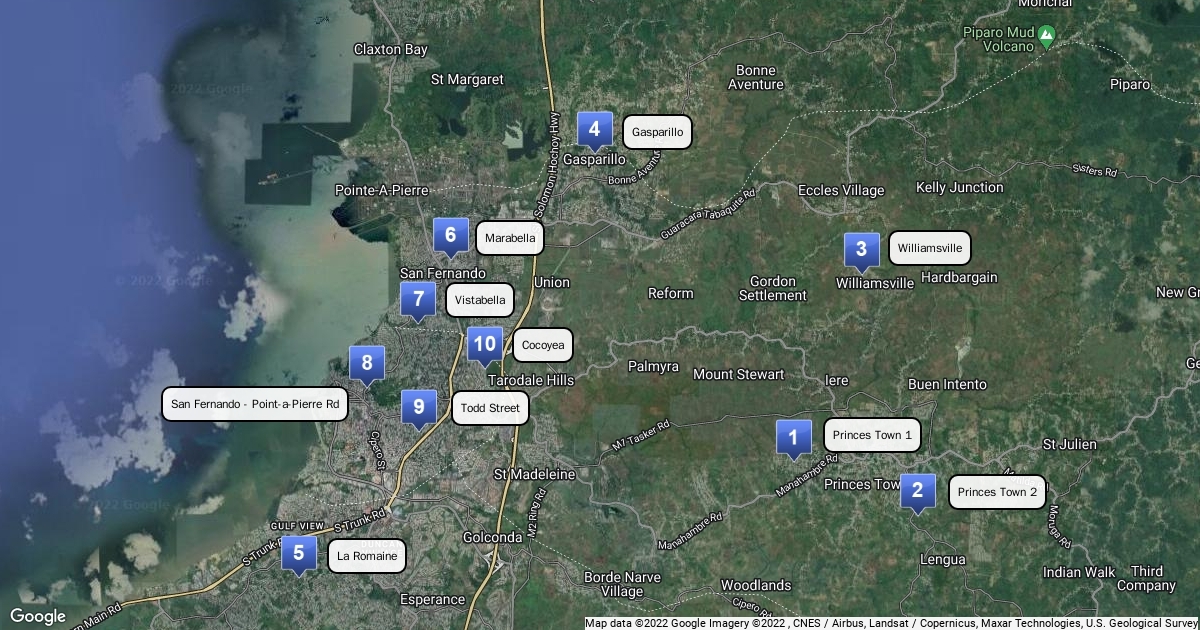Click marker 8 on the coastline
This screenshot has height=630, width=1200.
(x=367, y=364)
